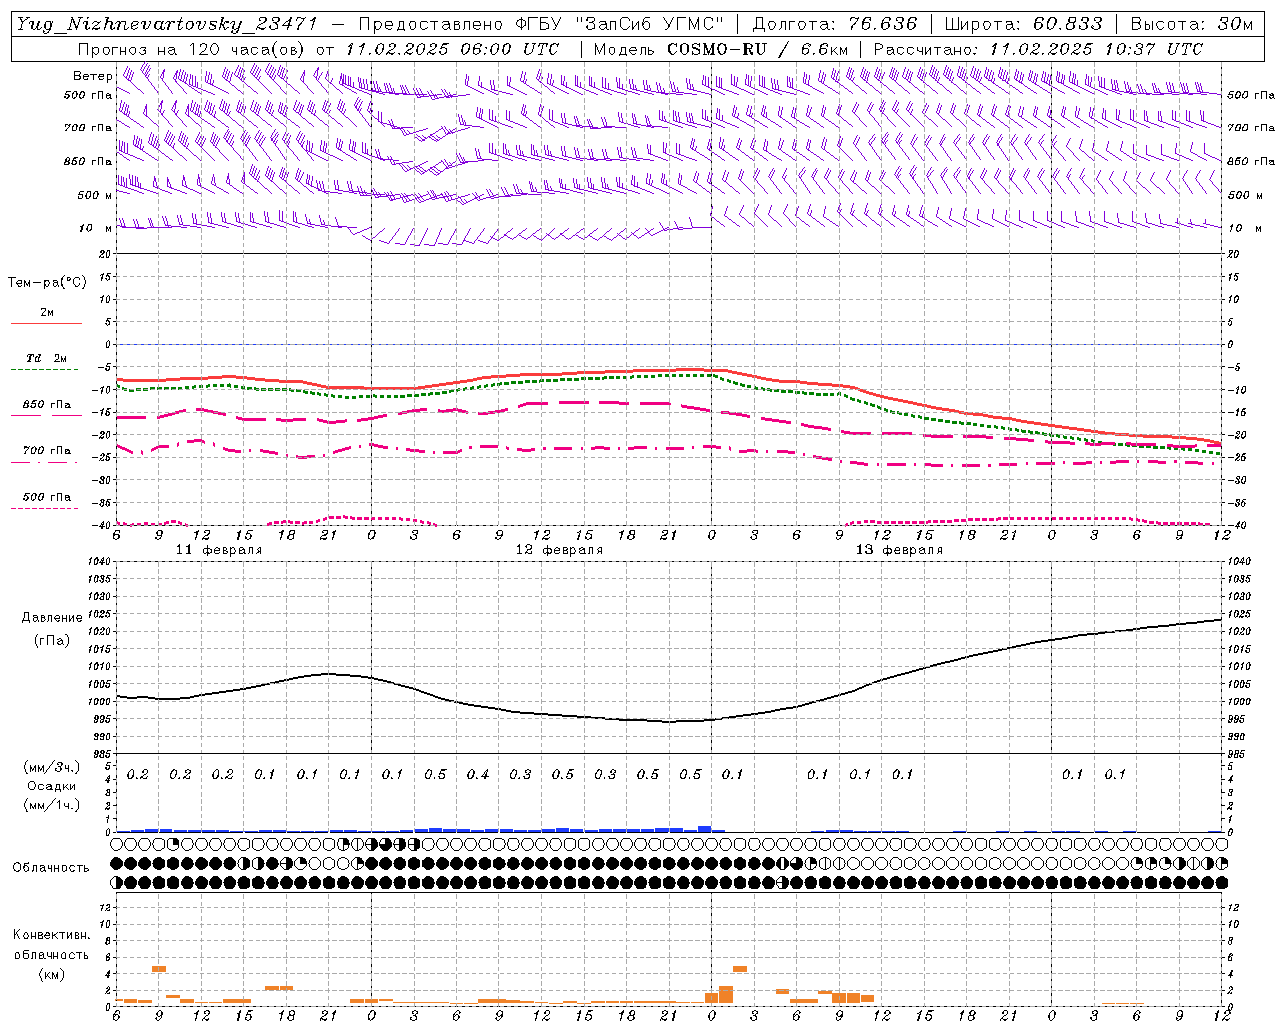The width and height of the screenshot is (1280, 1024).
Task: Click the date label 13 февраля
Action: click(899, 550)
